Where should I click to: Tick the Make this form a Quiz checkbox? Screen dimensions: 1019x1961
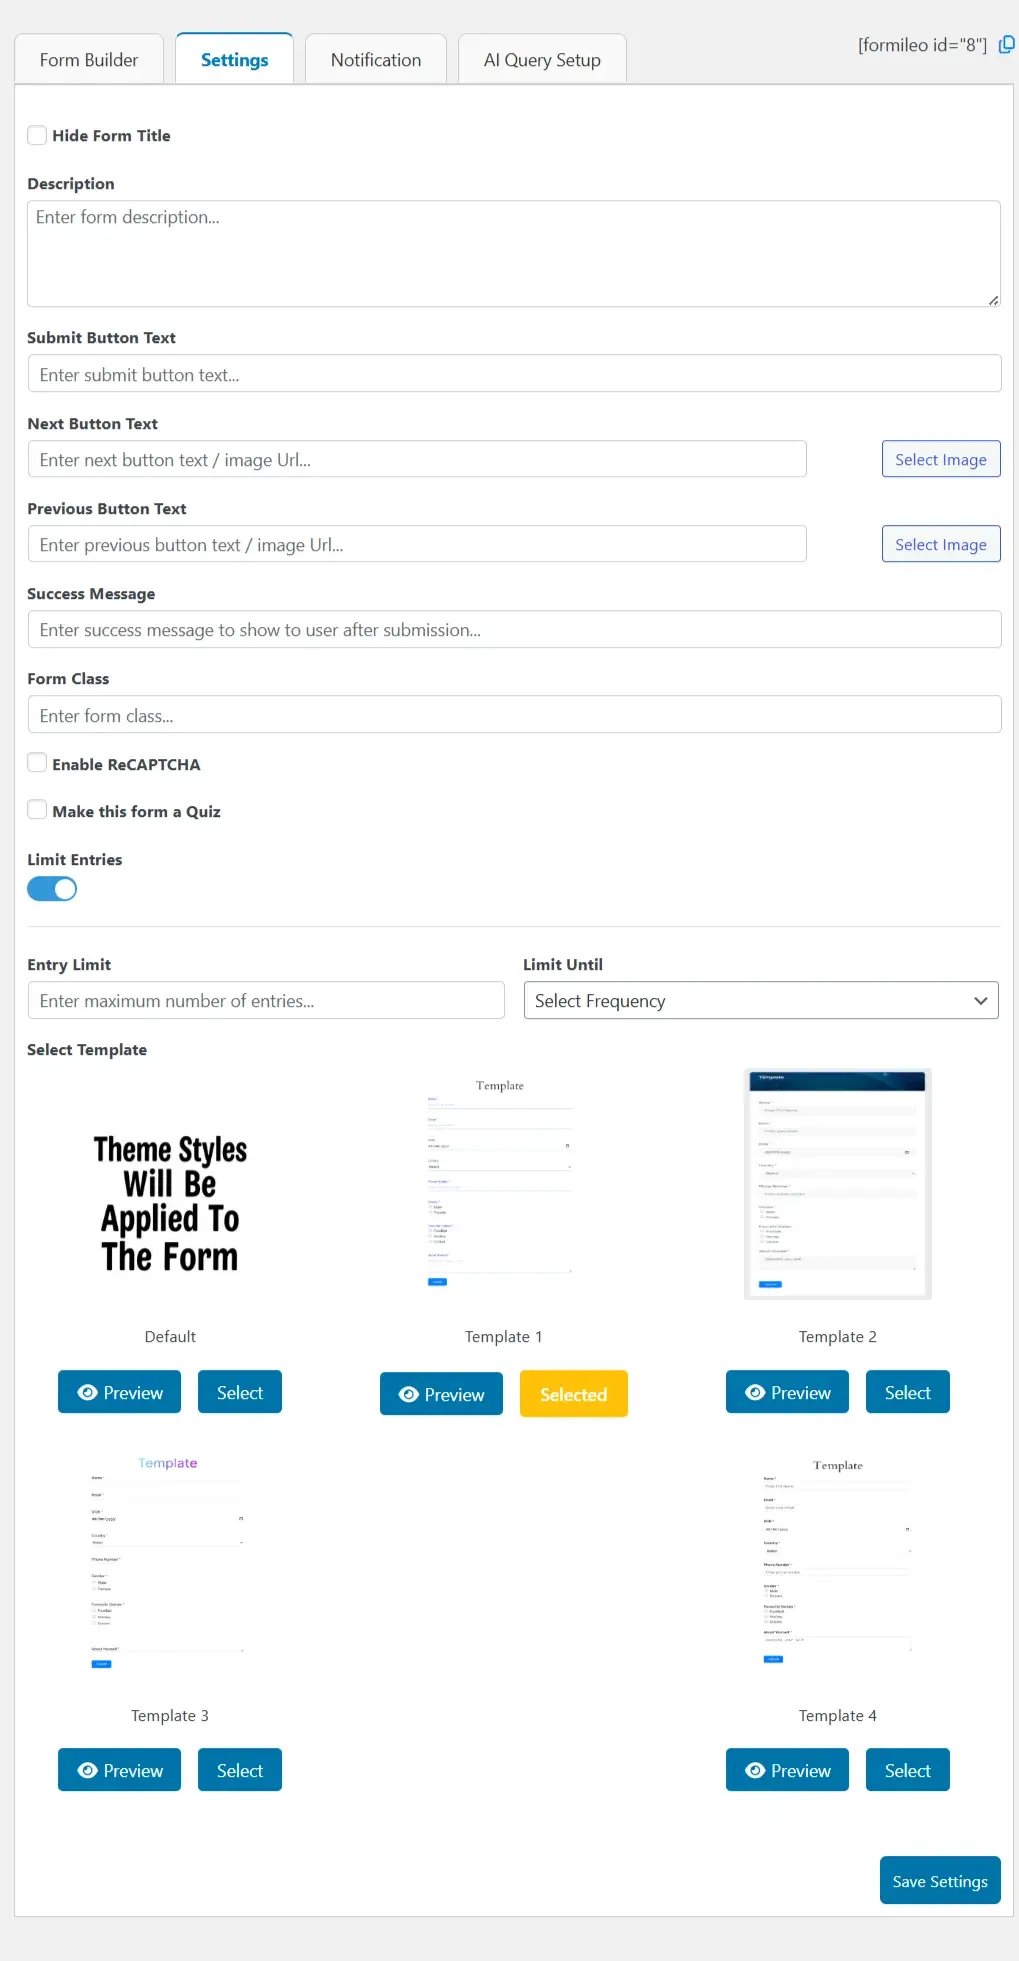pos(37,810)
